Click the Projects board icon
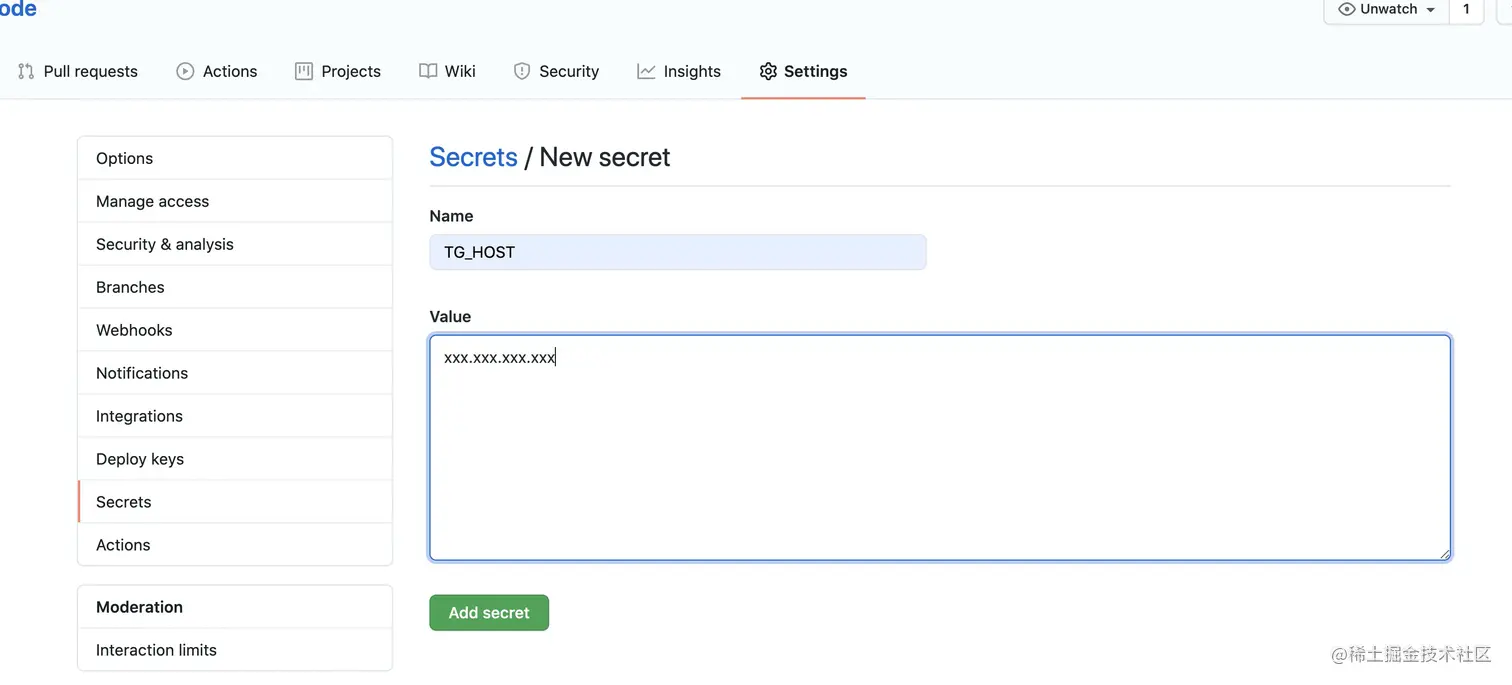The image size is (1512, 685). (x=304, y=71)
